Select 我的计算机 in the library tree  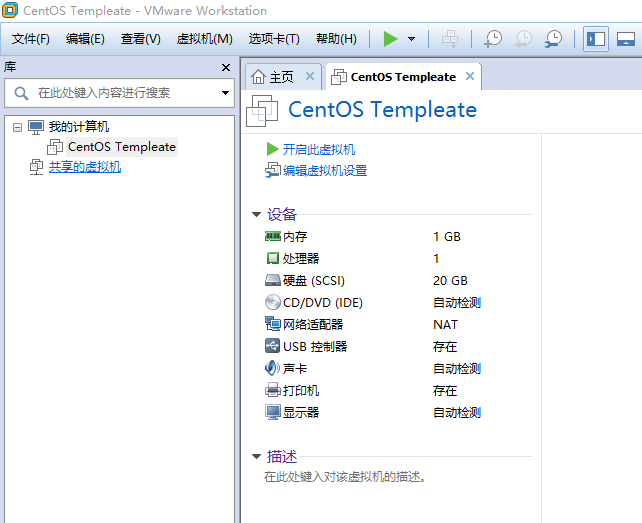[79, 127]
